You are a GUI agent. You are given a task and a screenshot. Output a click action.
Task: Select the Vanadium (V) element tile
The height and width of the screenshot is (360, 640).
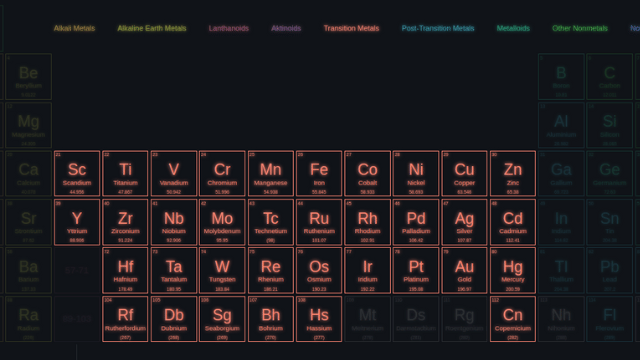tap(174, 173)
